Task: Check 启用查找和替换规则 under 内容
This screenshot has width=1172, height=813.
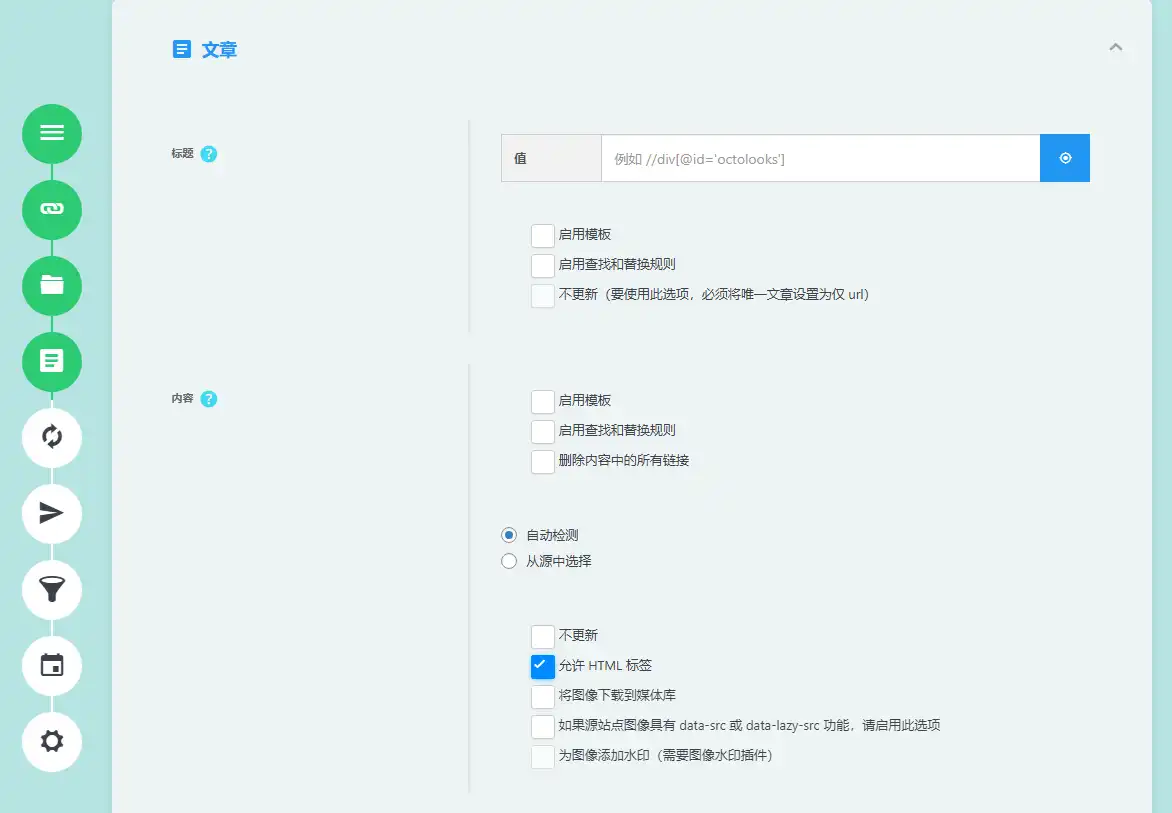Action: tap(542, 431)
